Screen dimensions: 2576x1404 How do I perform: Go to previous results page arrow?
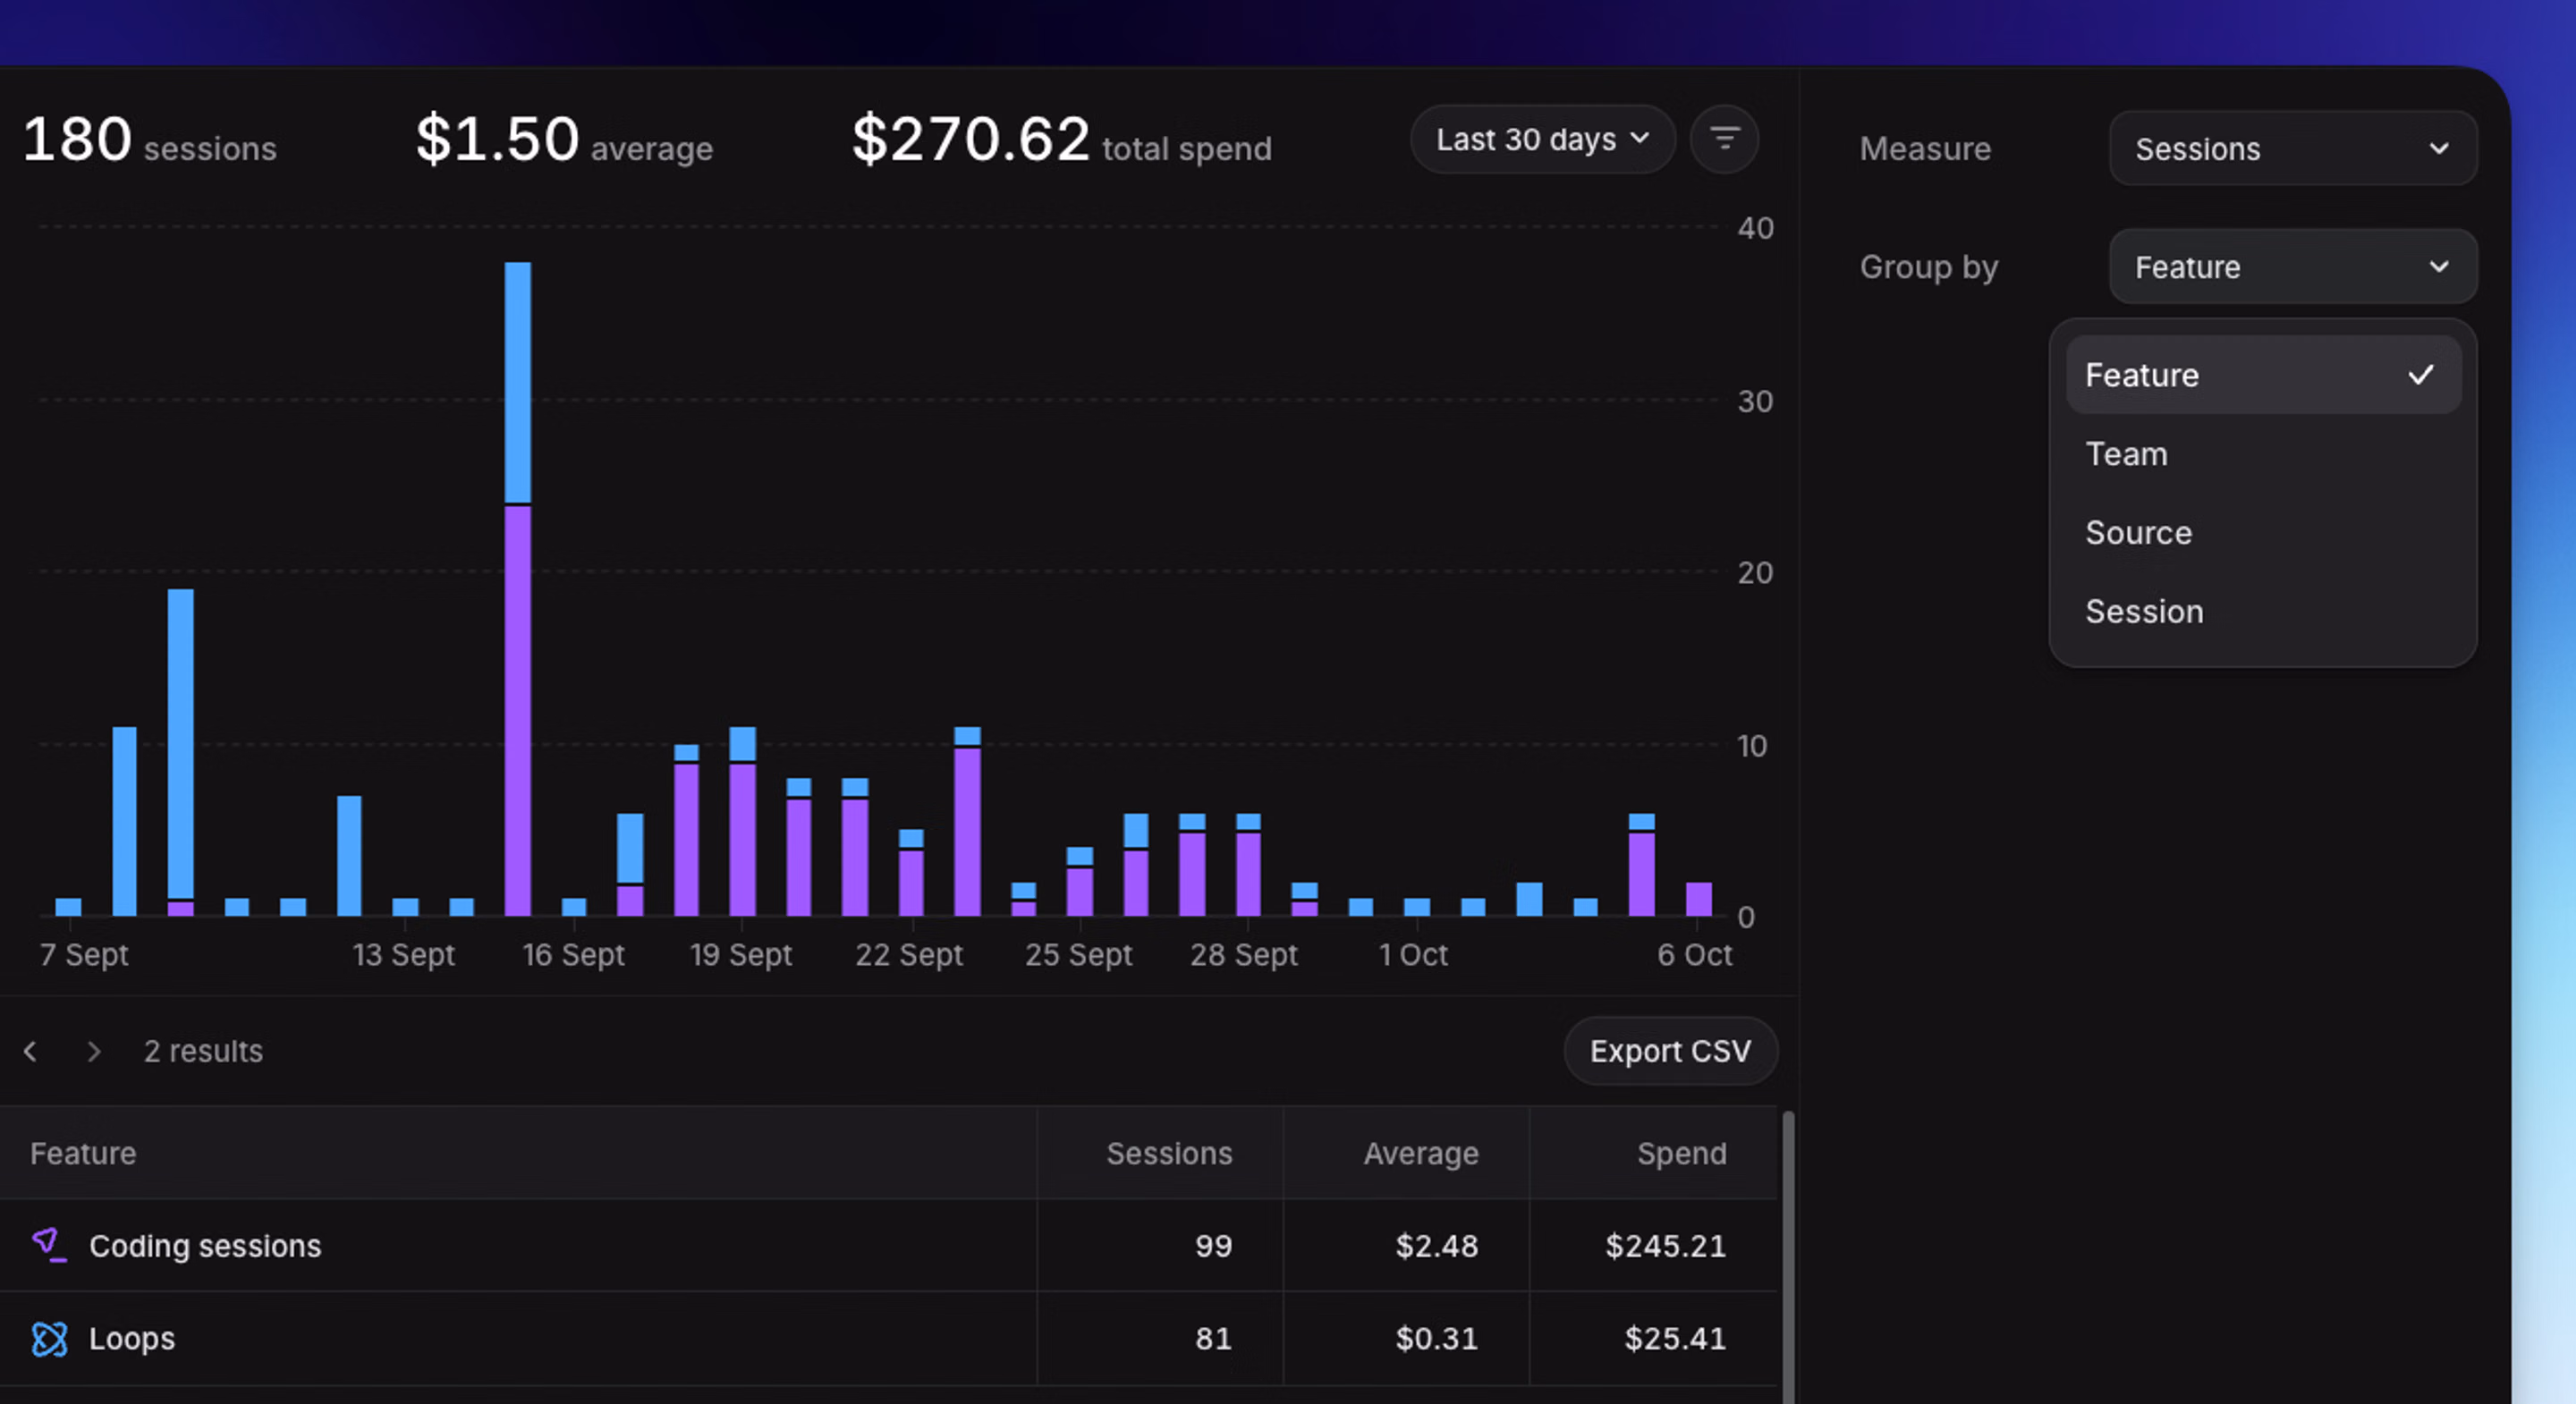pos(30,1051)
